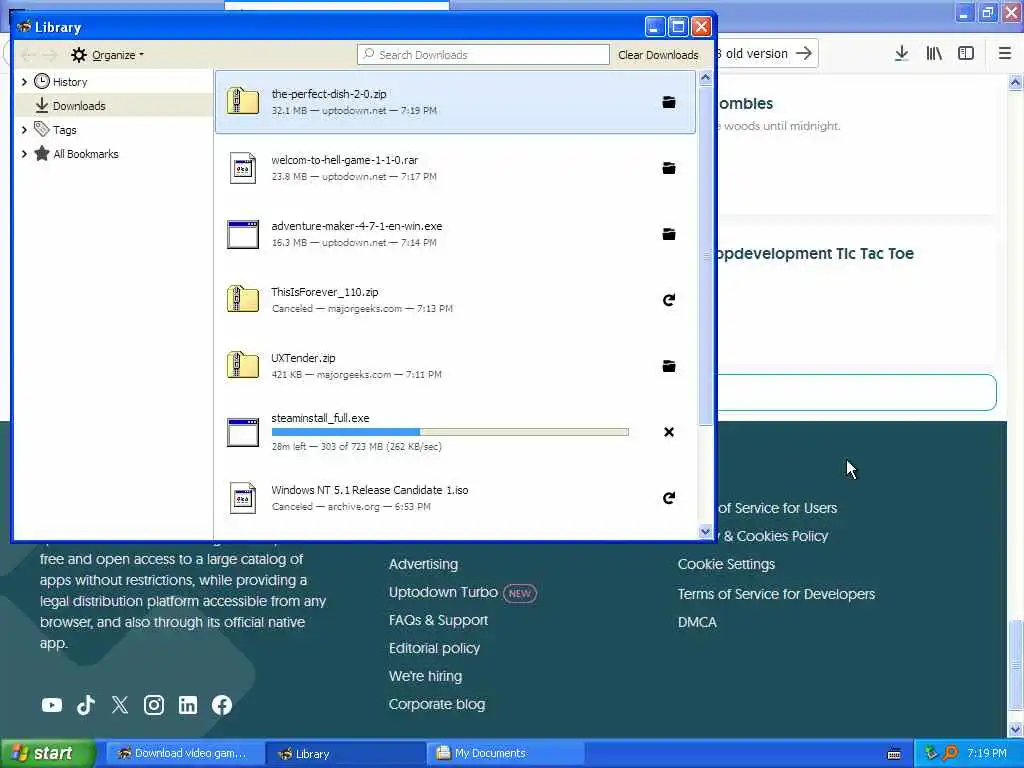Open the browser hamburger menu

click(1005, 54)
